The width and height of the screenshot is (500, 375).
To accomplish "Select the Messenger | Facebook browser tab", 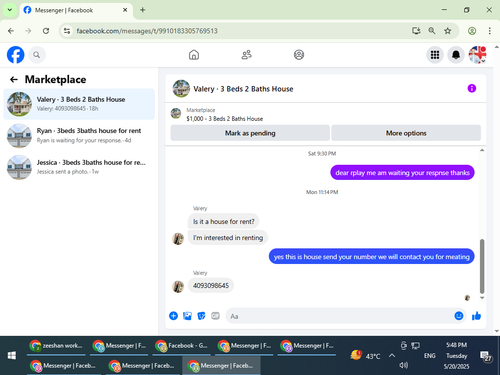I will 76,10.
